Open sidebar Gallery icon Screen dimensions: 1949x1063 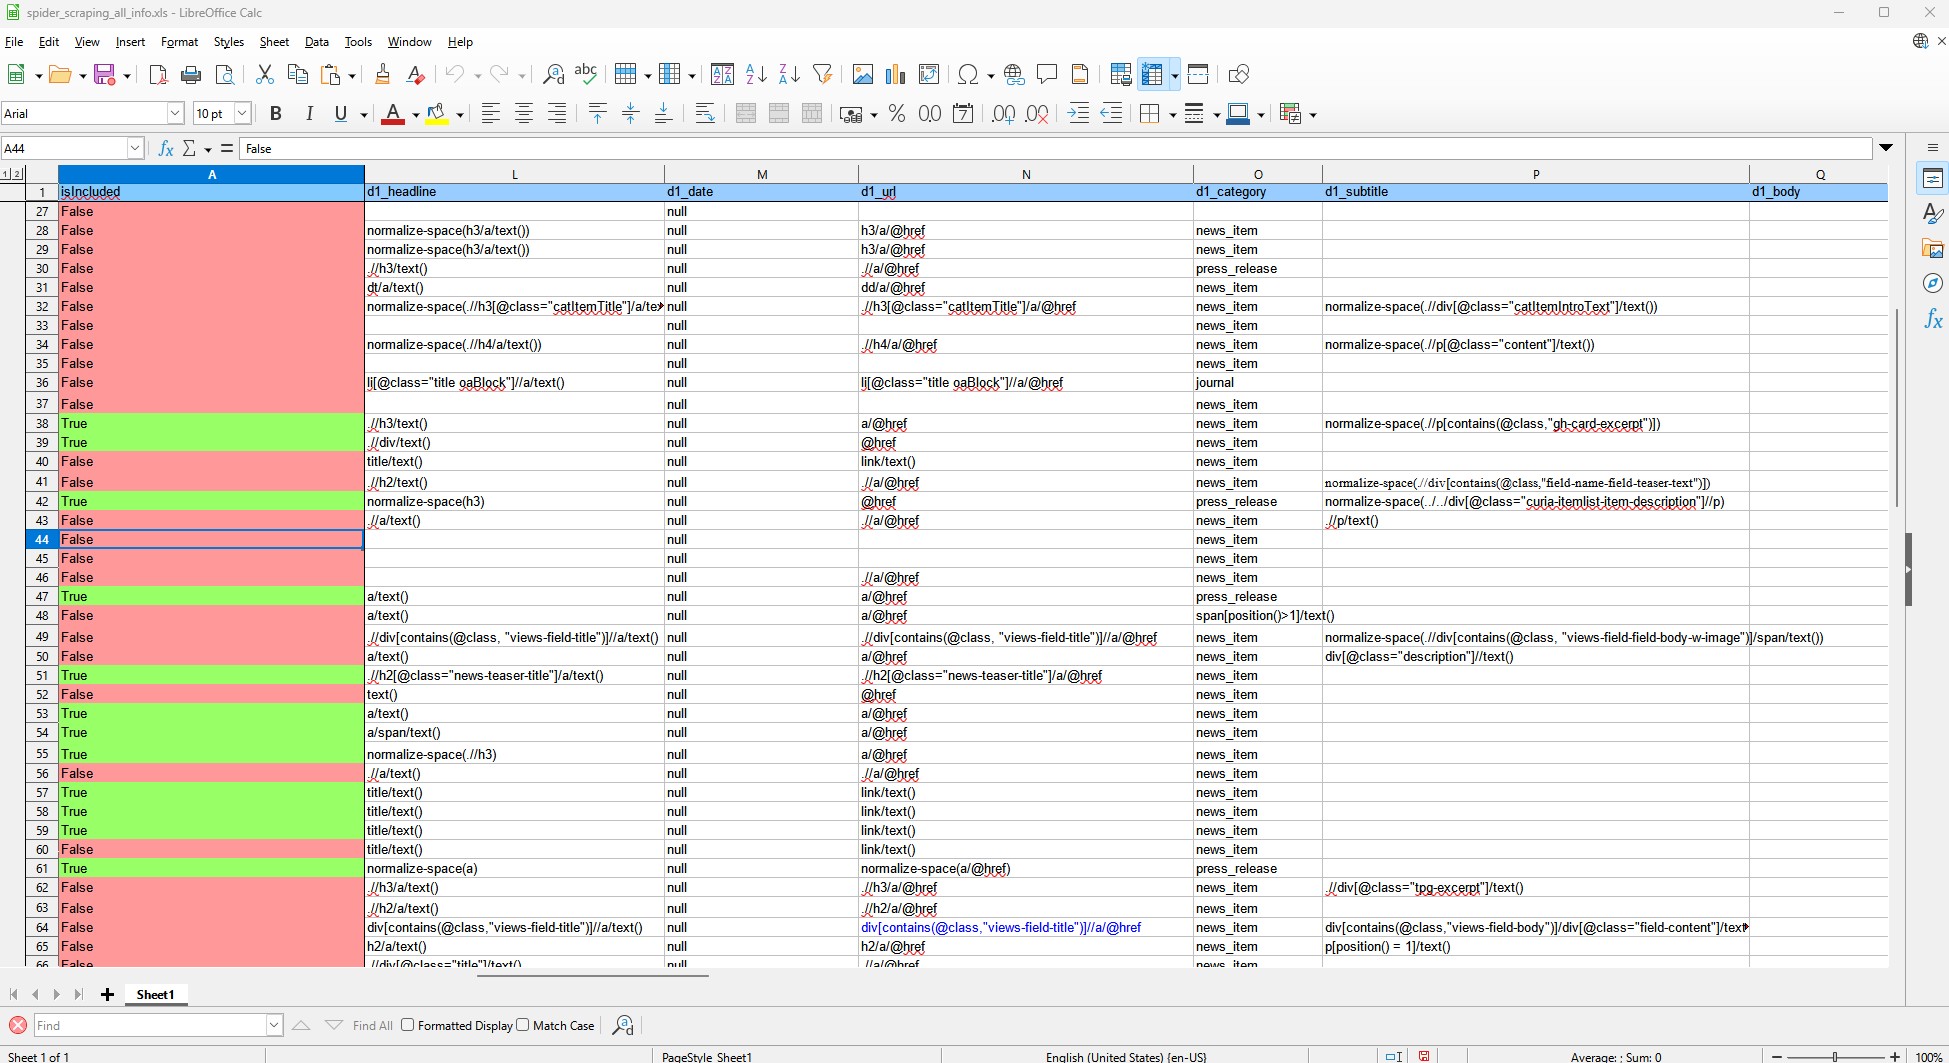point(1933,249)
